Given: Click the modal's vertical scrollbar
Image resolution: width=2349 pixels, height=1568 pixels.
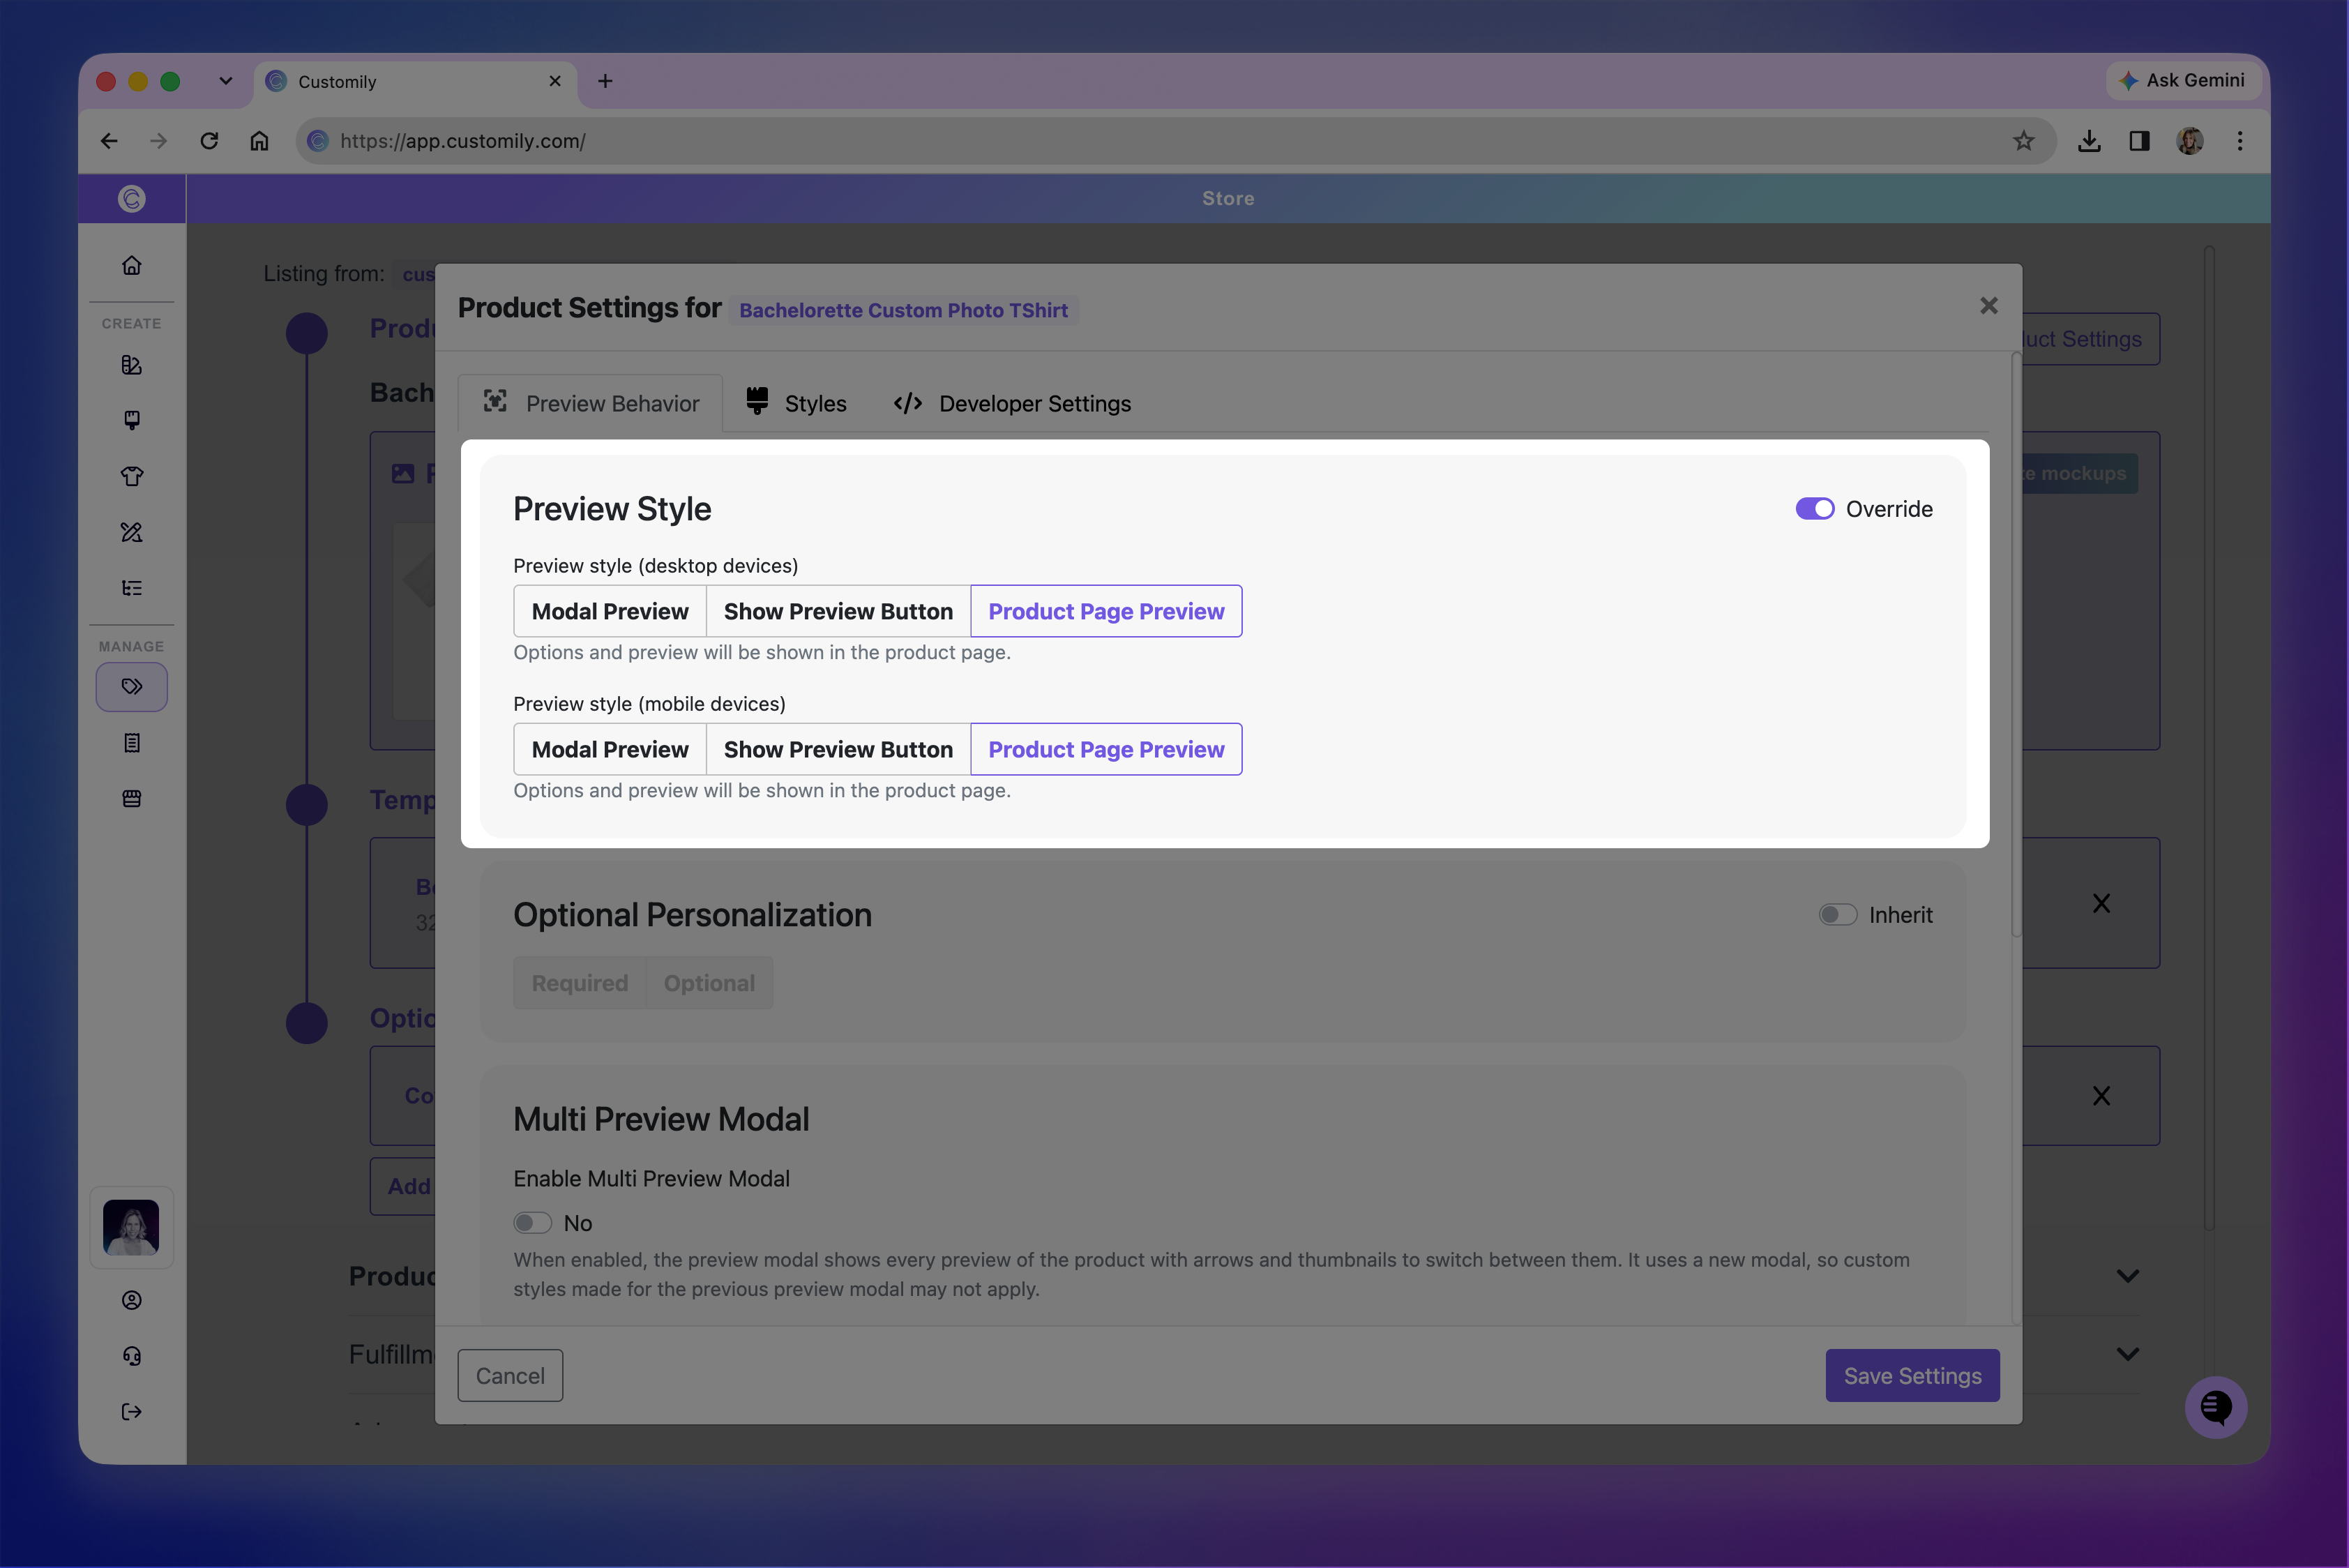Looking at the screenshot, I should point(2016,645).
